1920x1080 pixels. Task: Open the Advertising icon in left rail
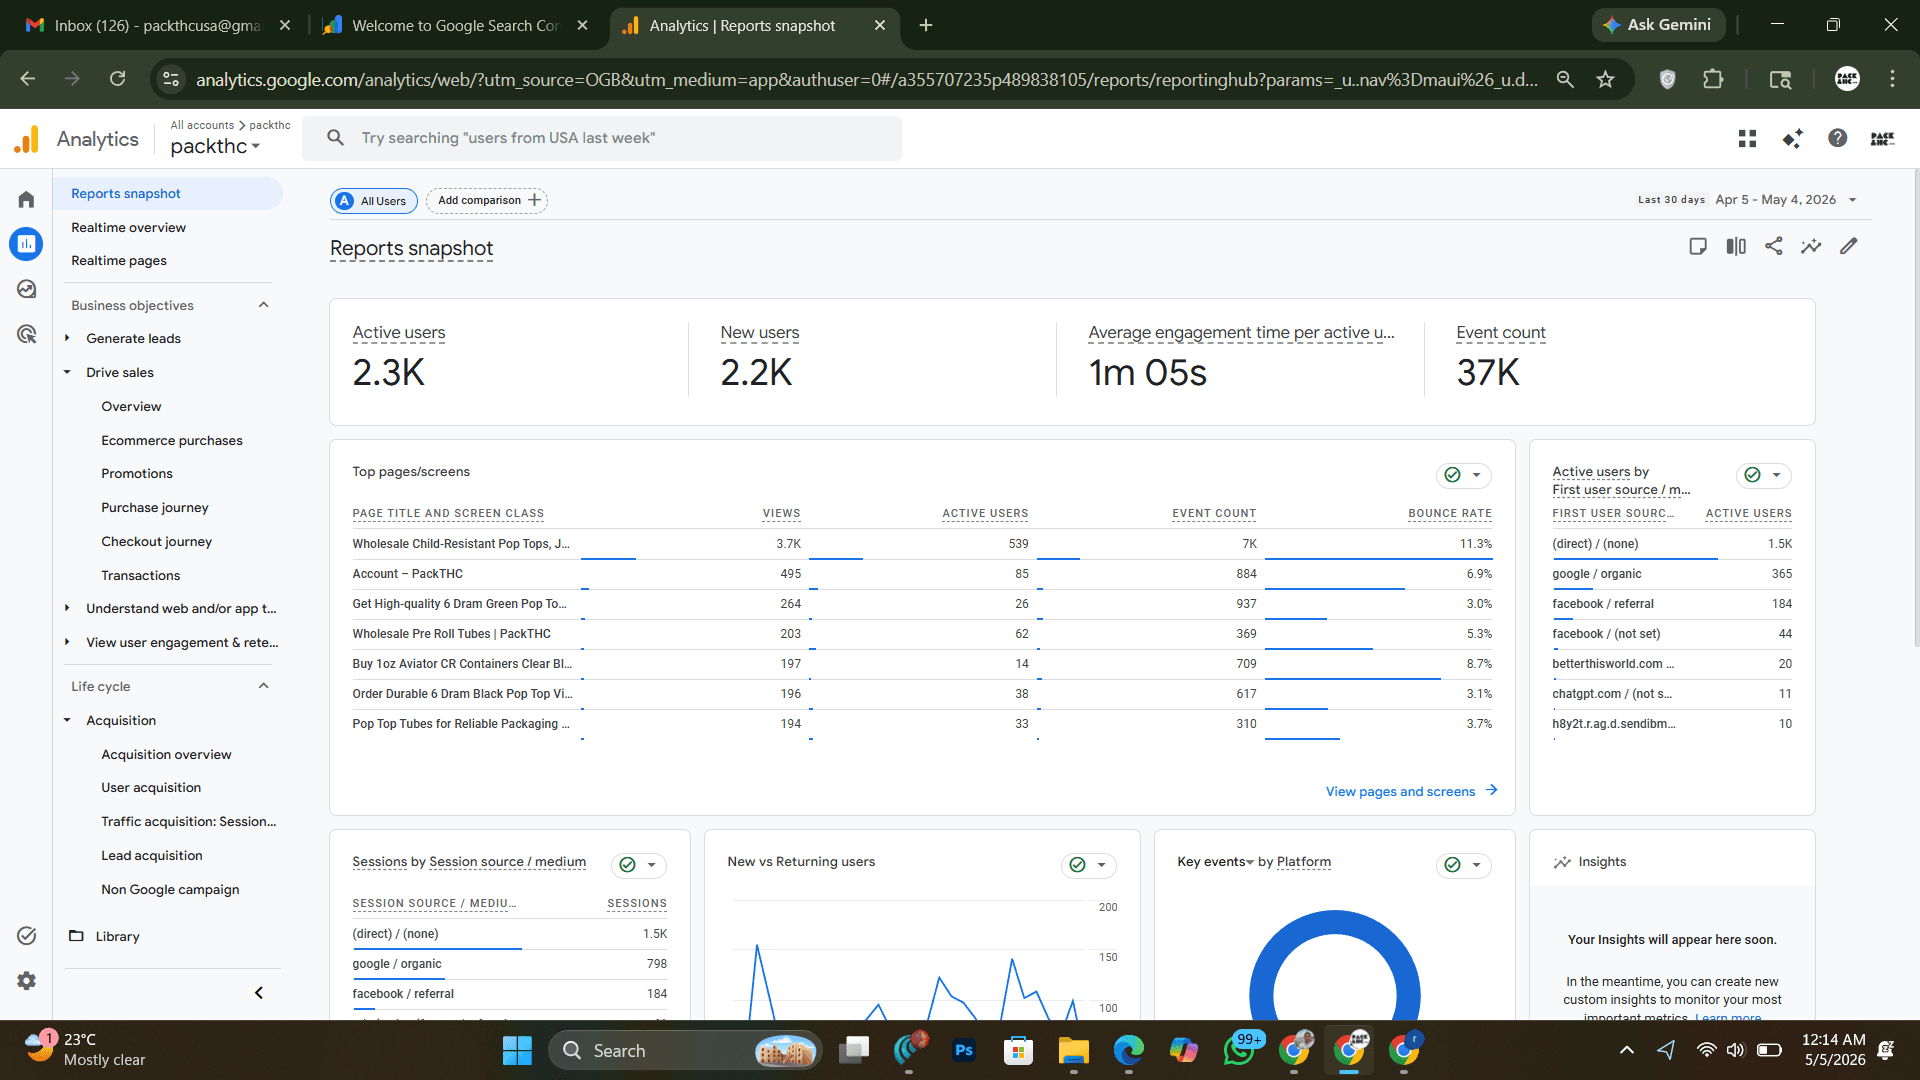point(26,334)
